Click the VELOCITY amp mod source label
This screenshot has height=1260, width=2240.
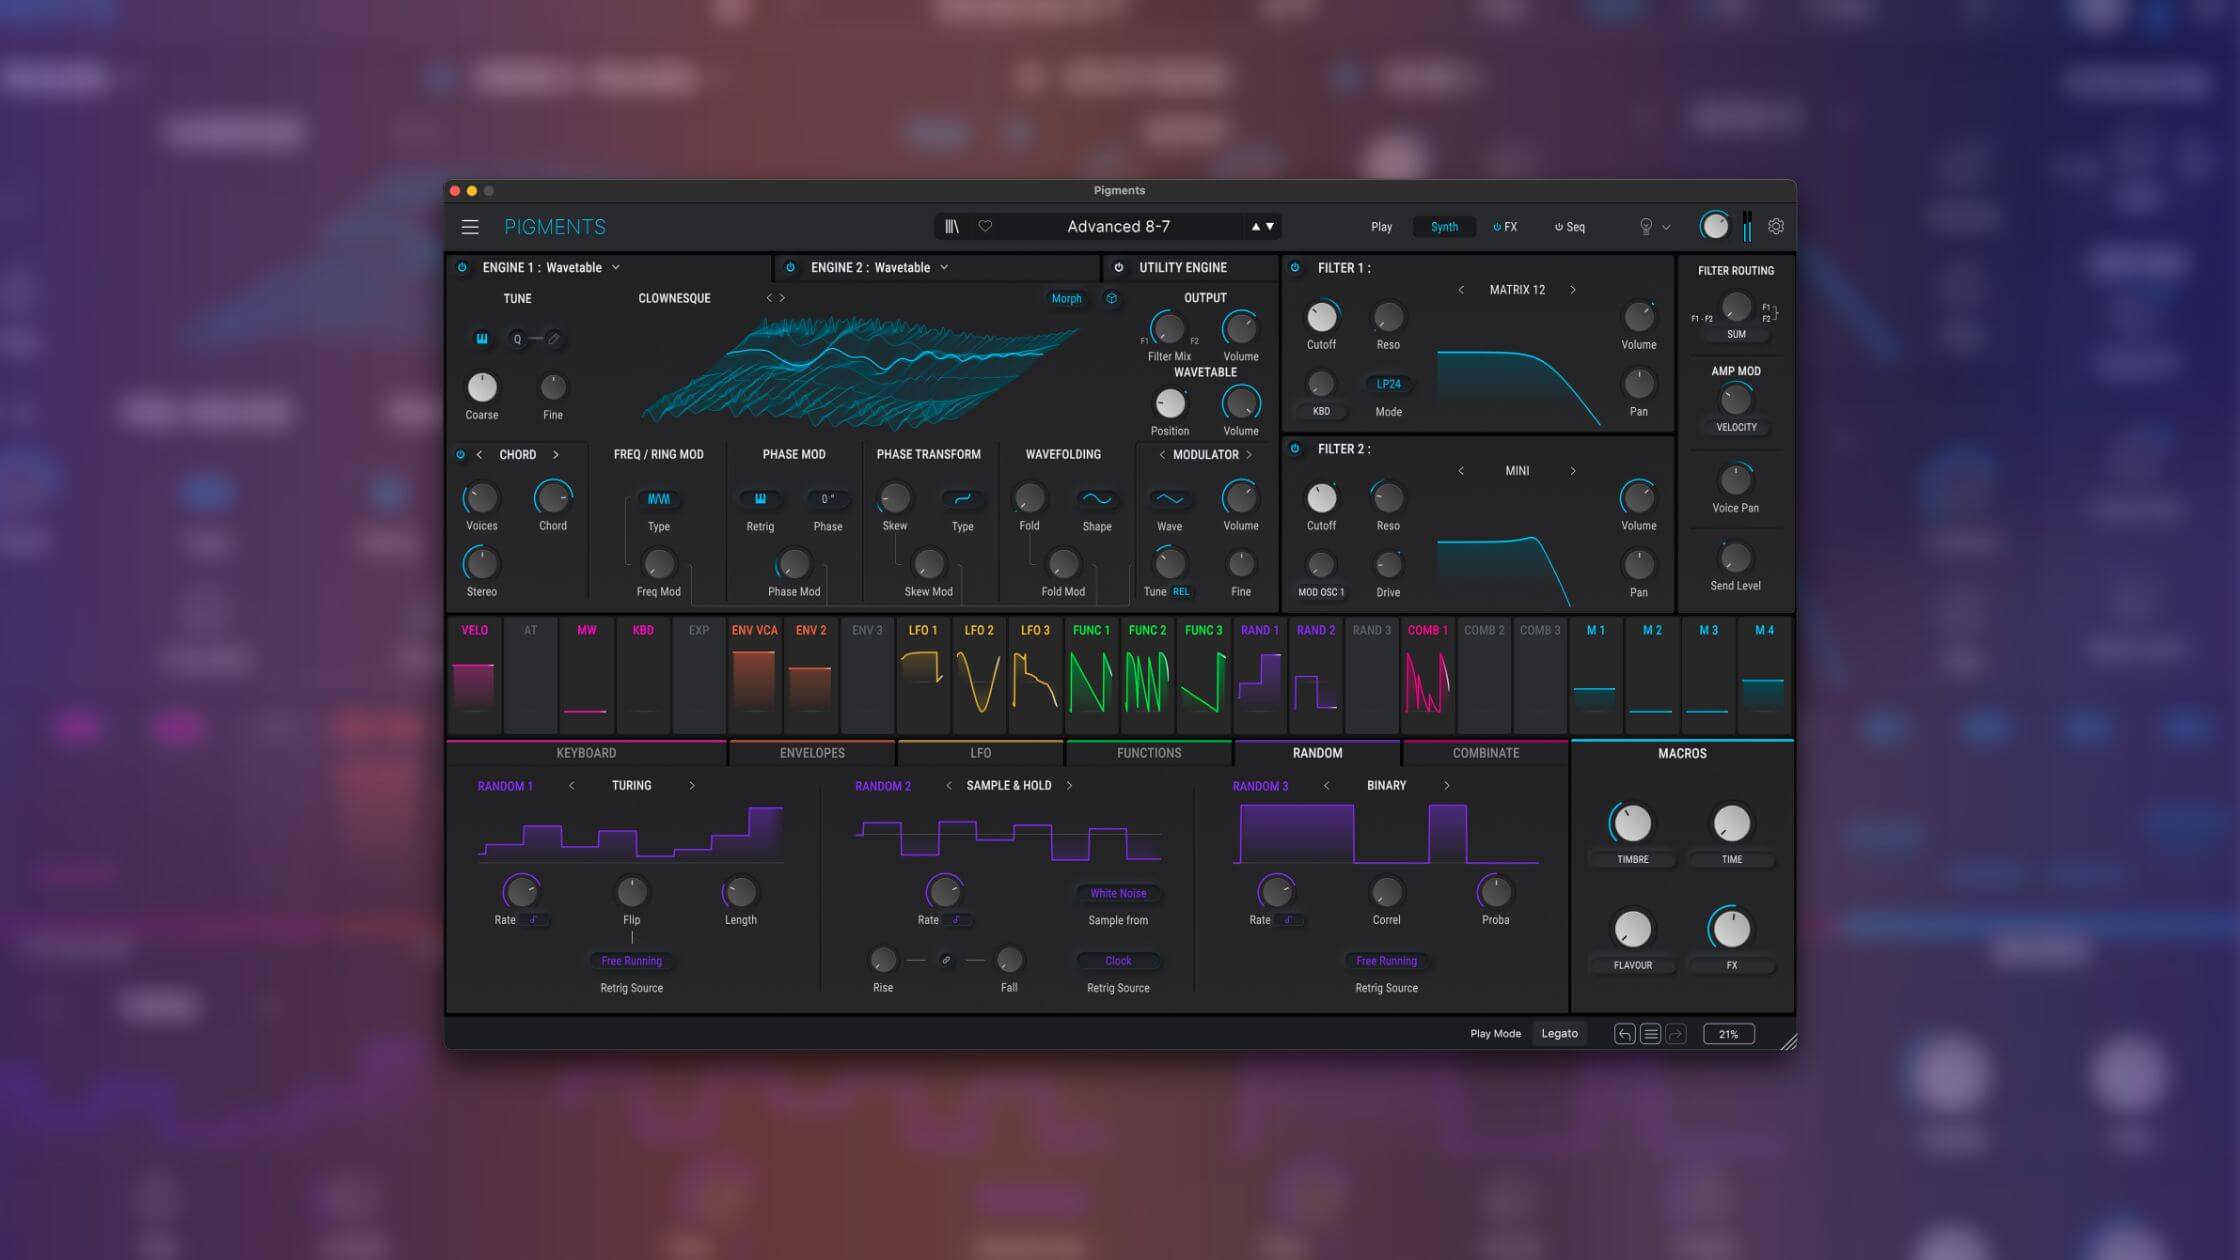[1736, 428]
